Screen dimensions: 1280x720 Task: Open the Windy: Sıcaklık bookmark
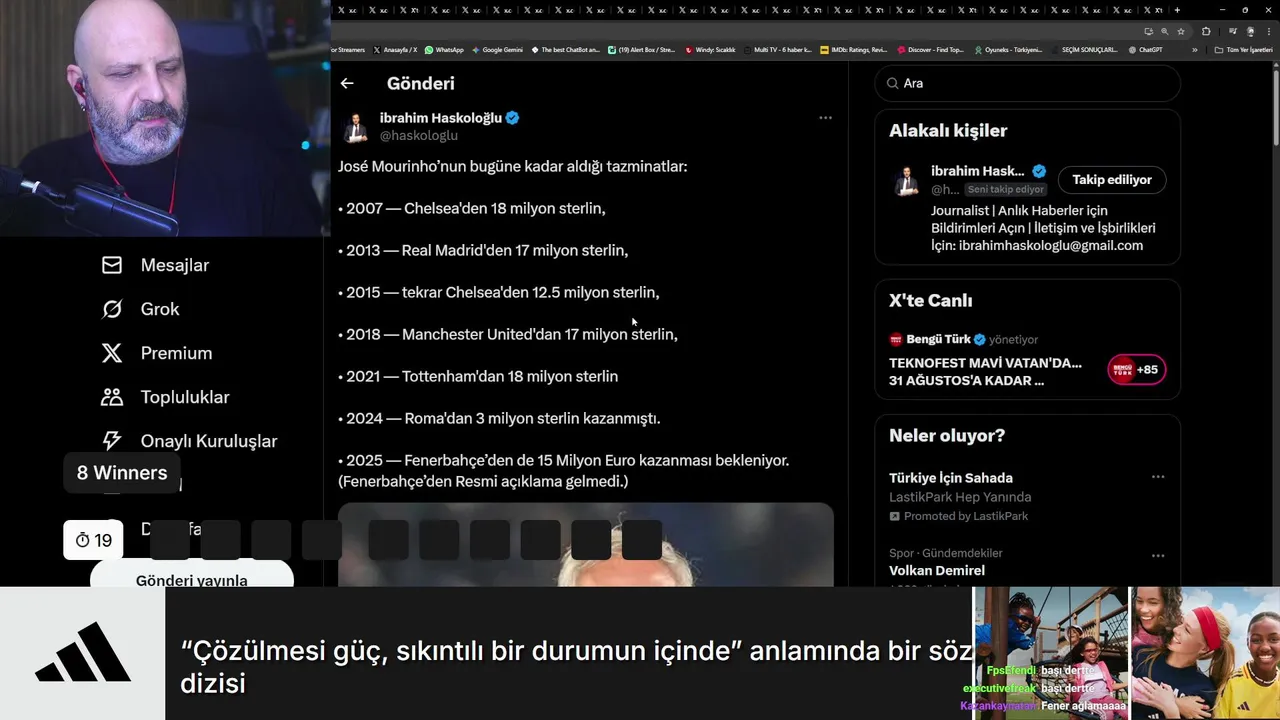(710, 50)
